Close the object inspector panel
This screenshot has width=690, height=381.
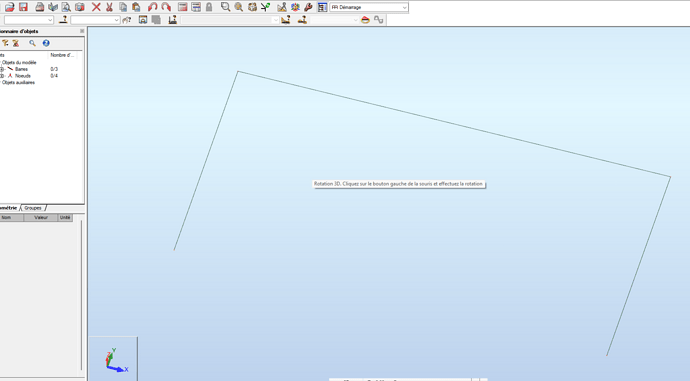(x=82, y=31)
